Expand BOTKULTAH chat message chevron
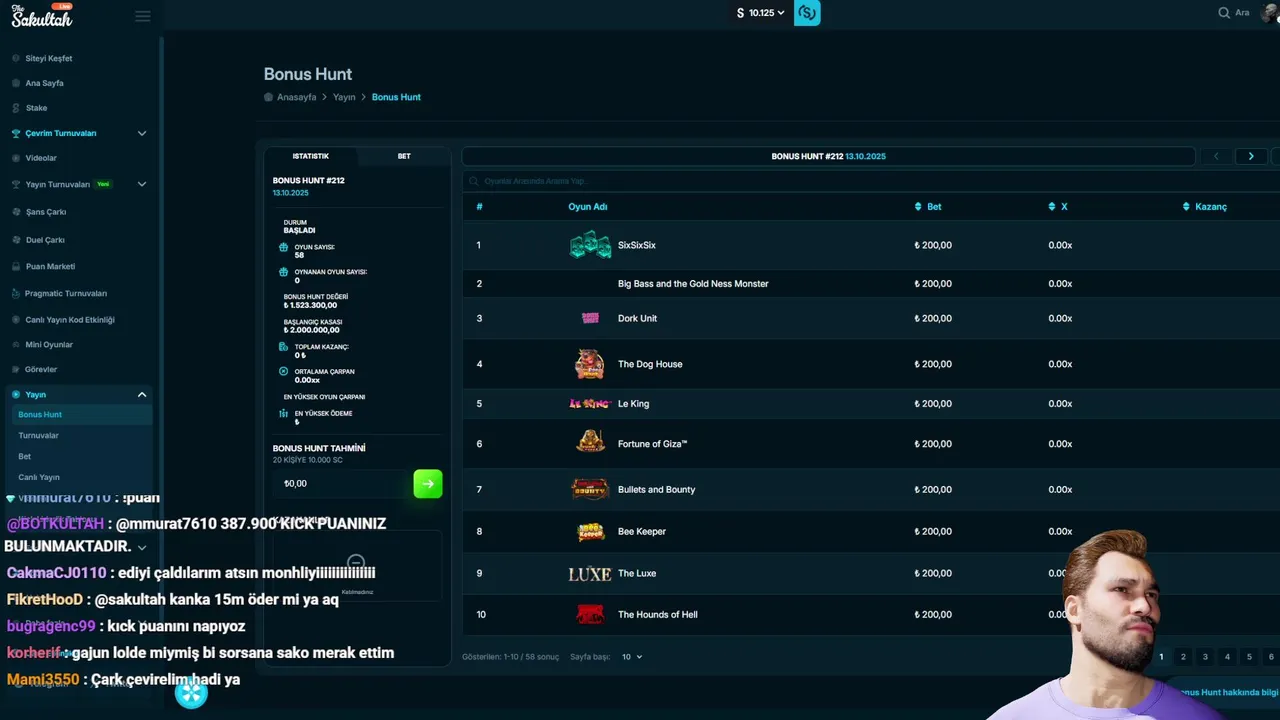The width and height of the screenshot is (1280, 720). (142, 547)
